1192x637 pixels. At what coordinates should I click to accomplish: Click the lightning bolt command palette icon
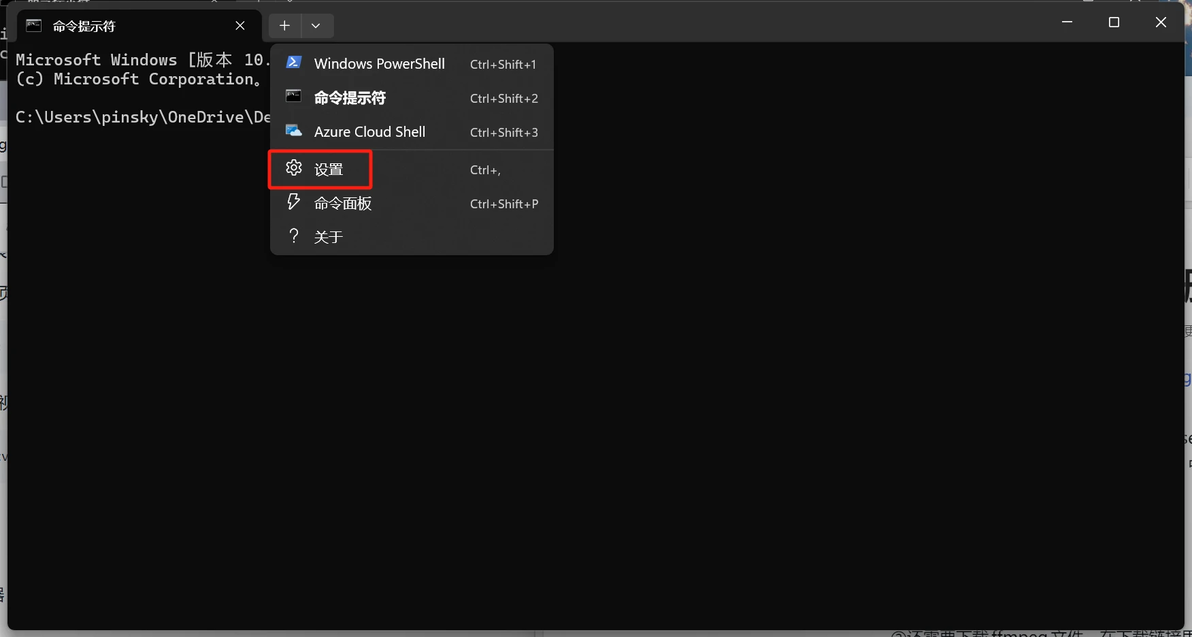click(x=293, y=202)
